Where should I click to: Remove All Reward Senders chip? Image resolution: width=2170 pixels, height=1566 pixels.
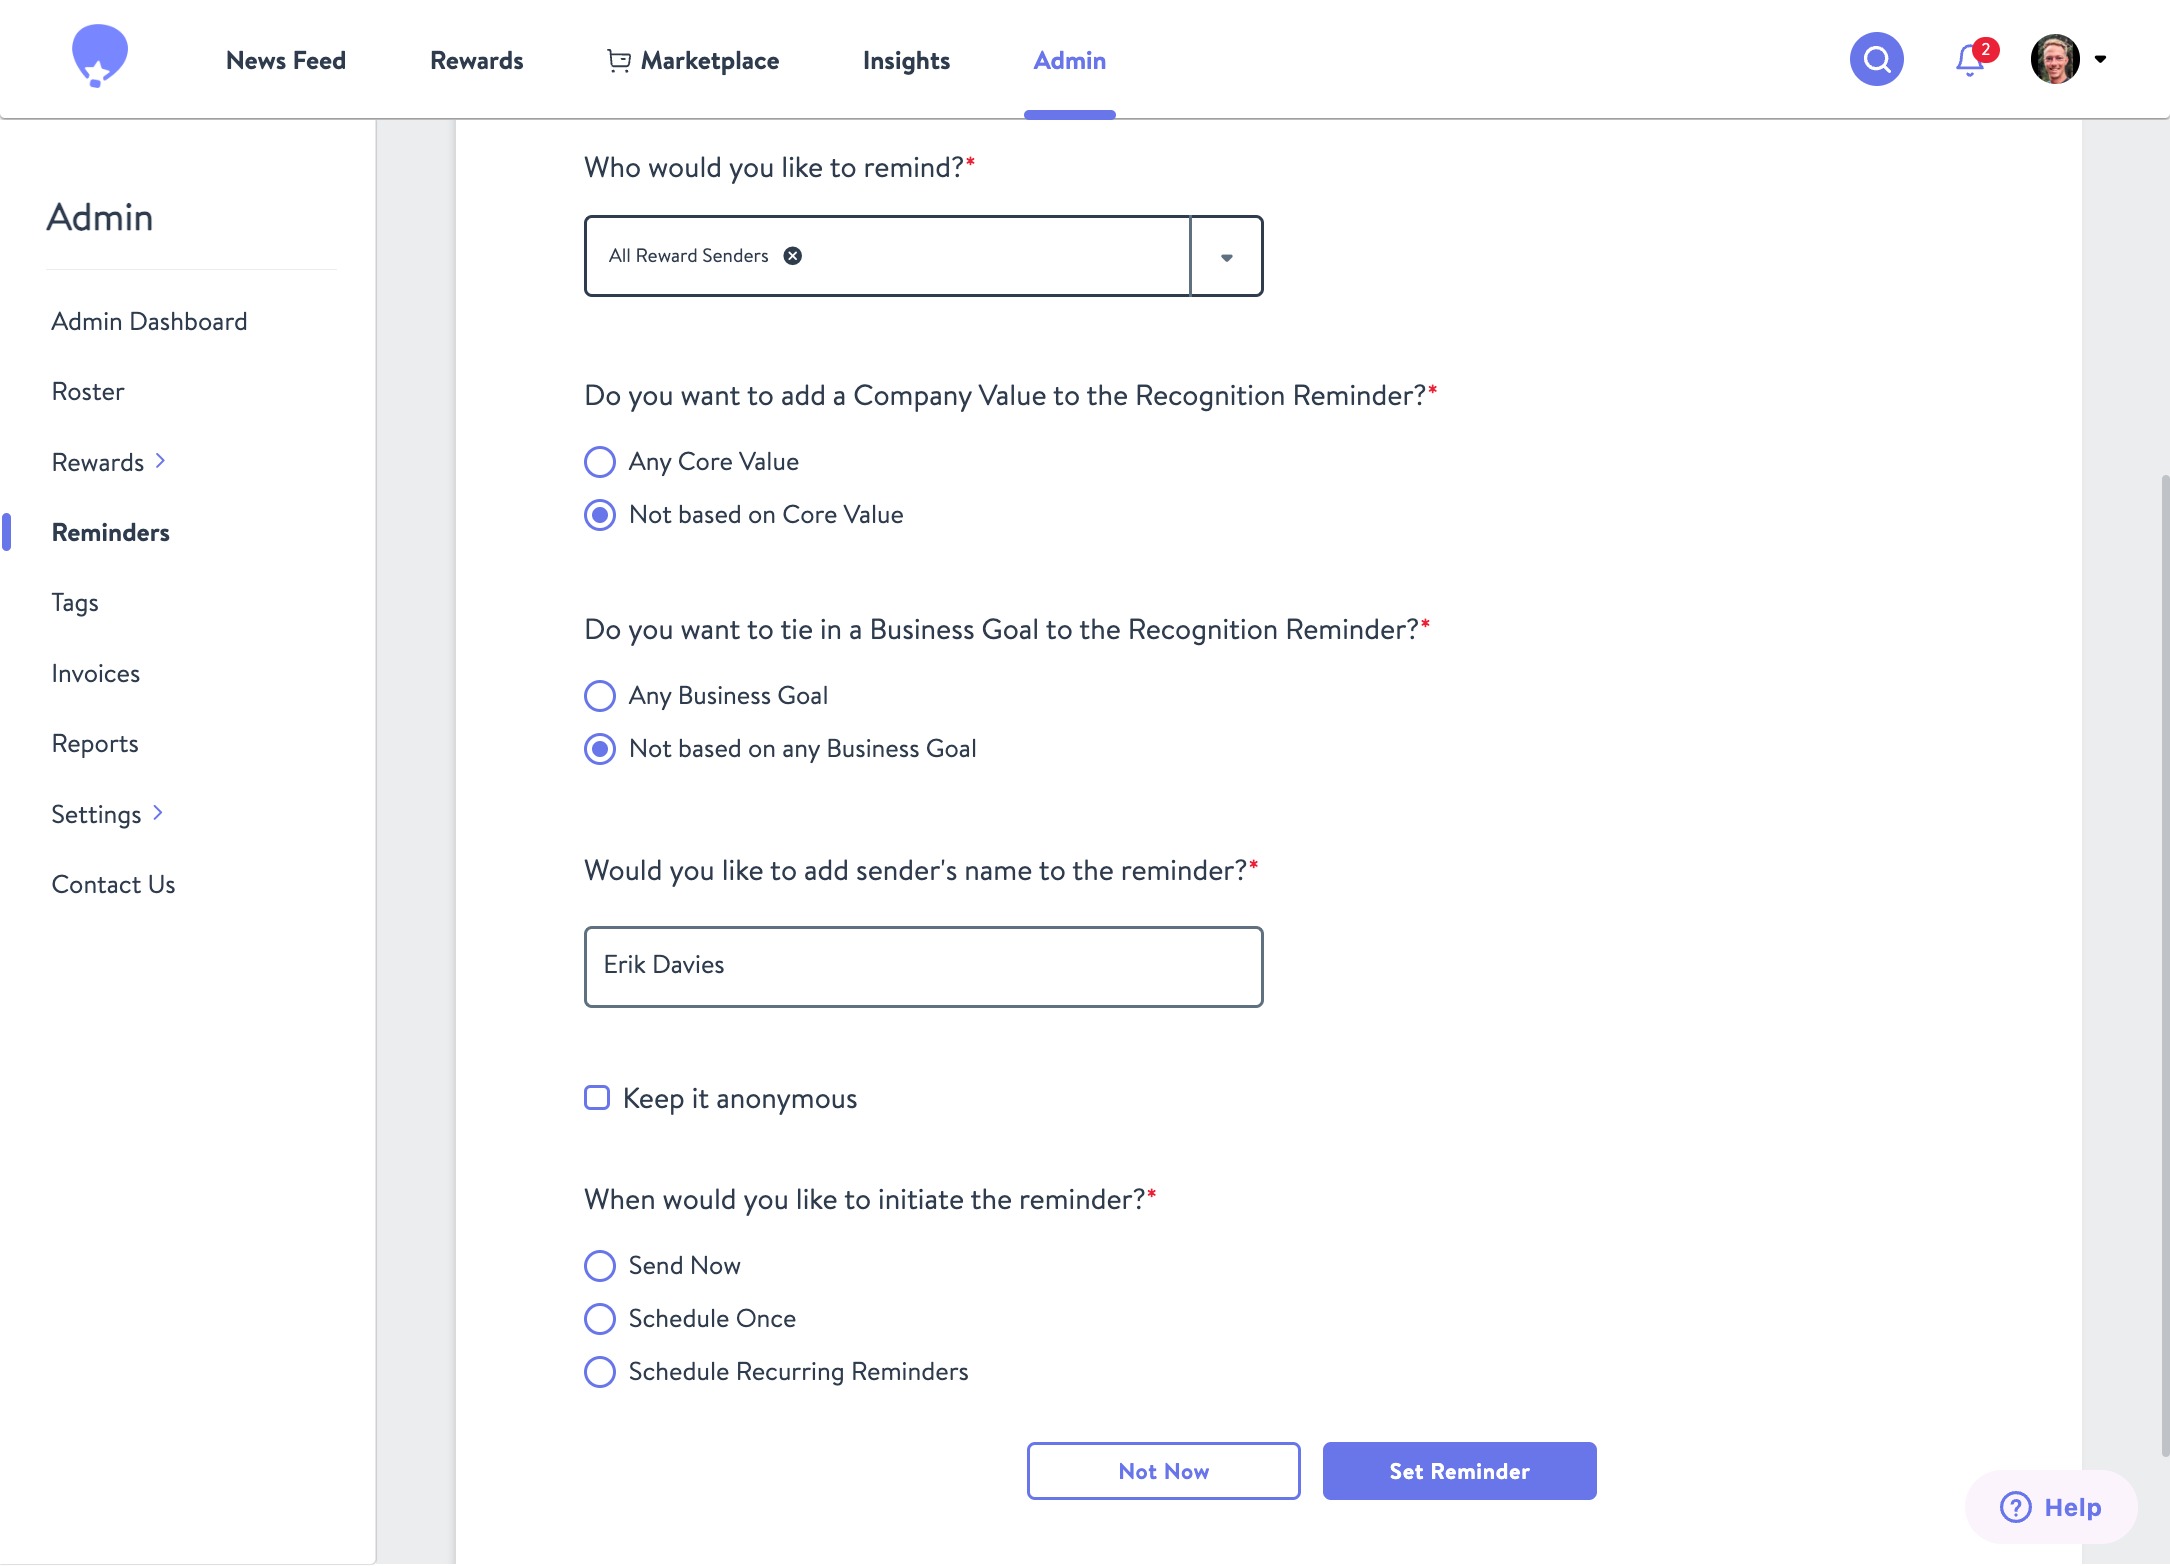[x=793, y=256]
